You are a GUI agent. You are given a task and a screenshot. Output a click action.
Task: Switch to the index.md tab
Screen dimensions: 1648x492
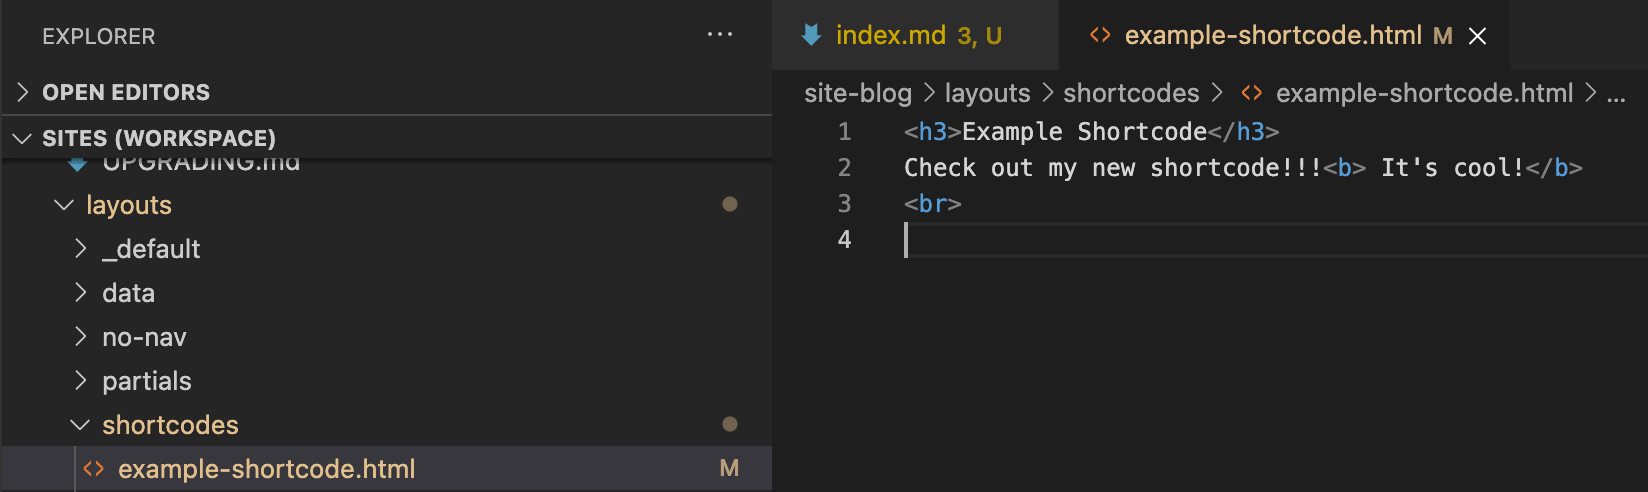(x=914, y=35)
